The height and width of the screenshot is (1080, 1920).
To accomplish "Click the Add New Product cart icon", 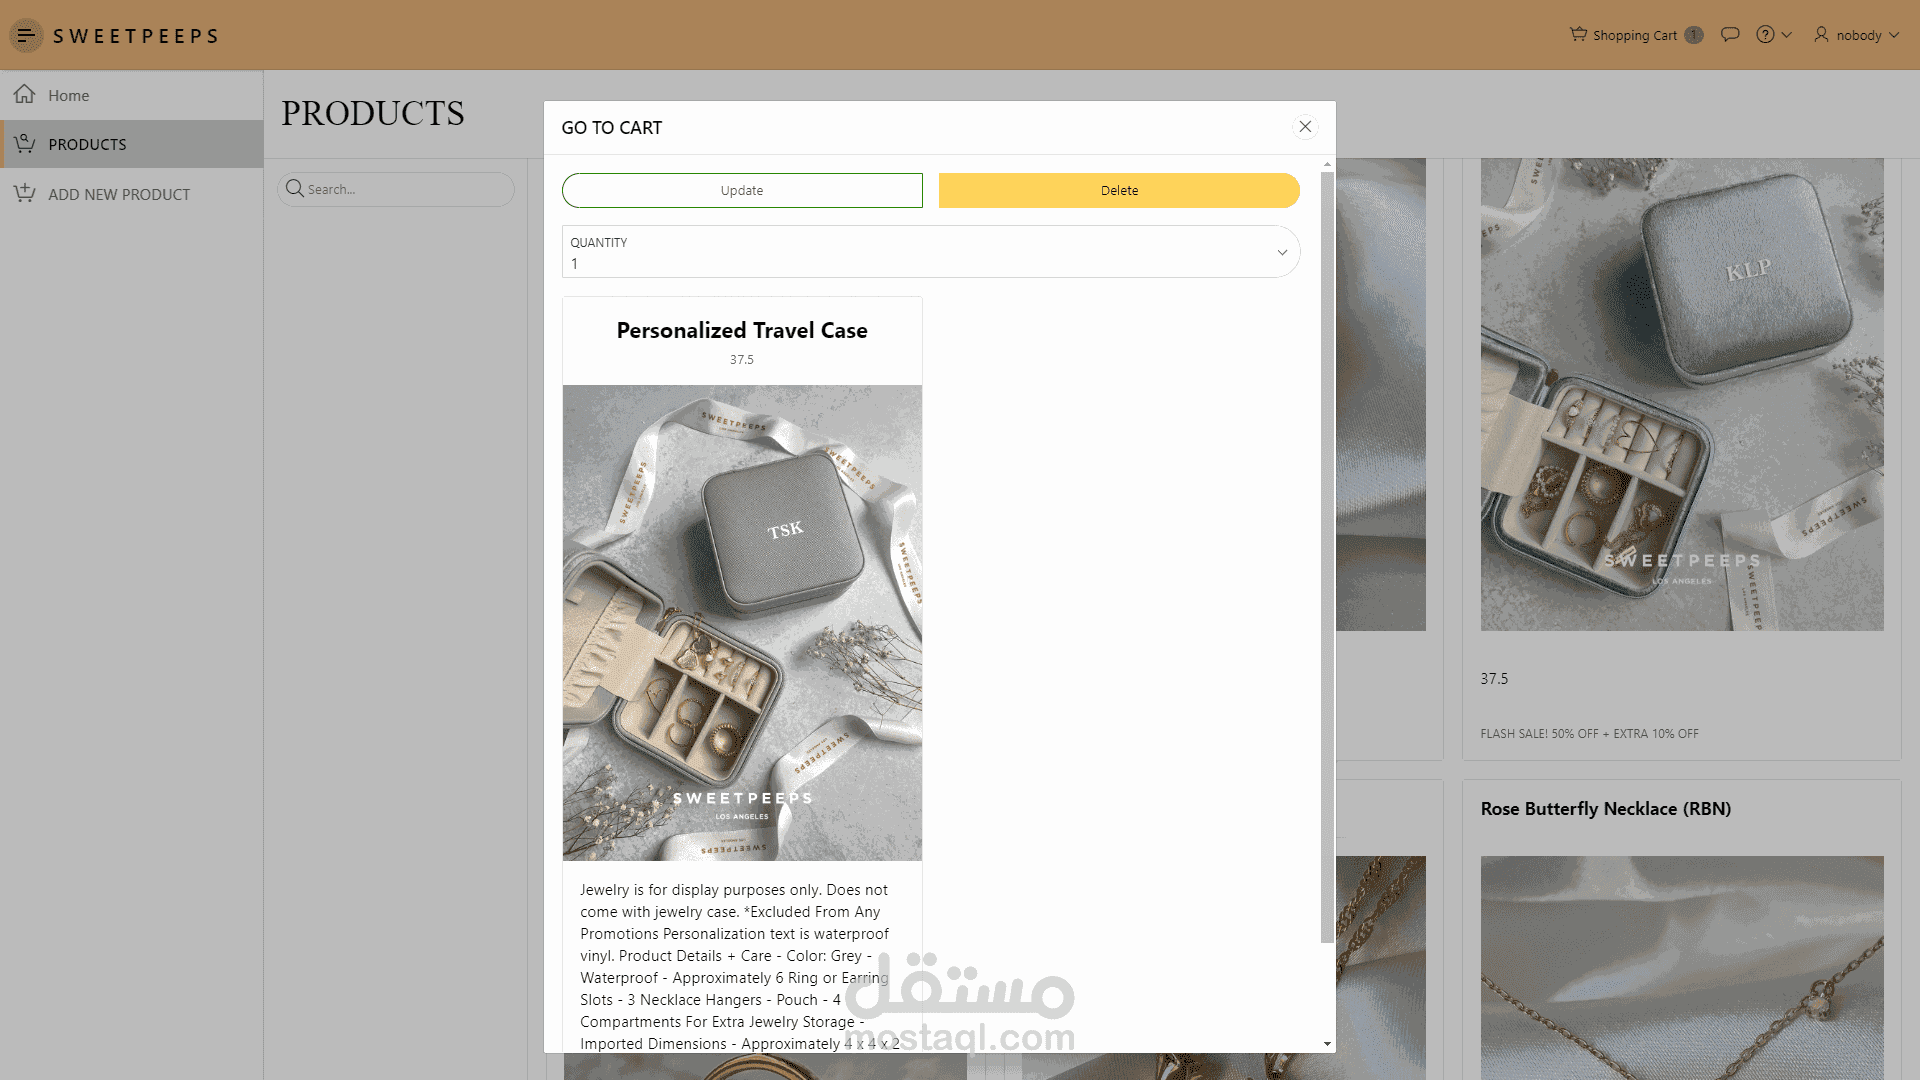I will pos(25,194).
